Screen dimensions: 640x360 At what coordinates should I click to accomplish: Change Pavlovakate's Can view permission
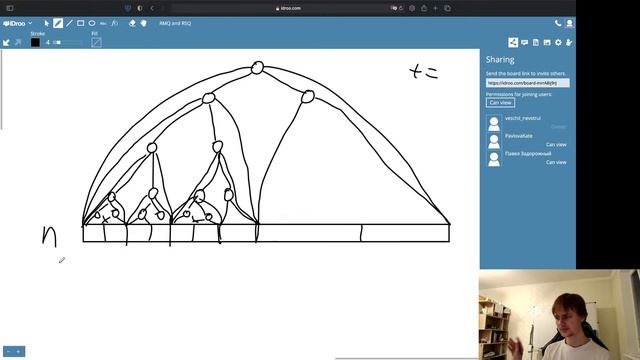point(556,144)
